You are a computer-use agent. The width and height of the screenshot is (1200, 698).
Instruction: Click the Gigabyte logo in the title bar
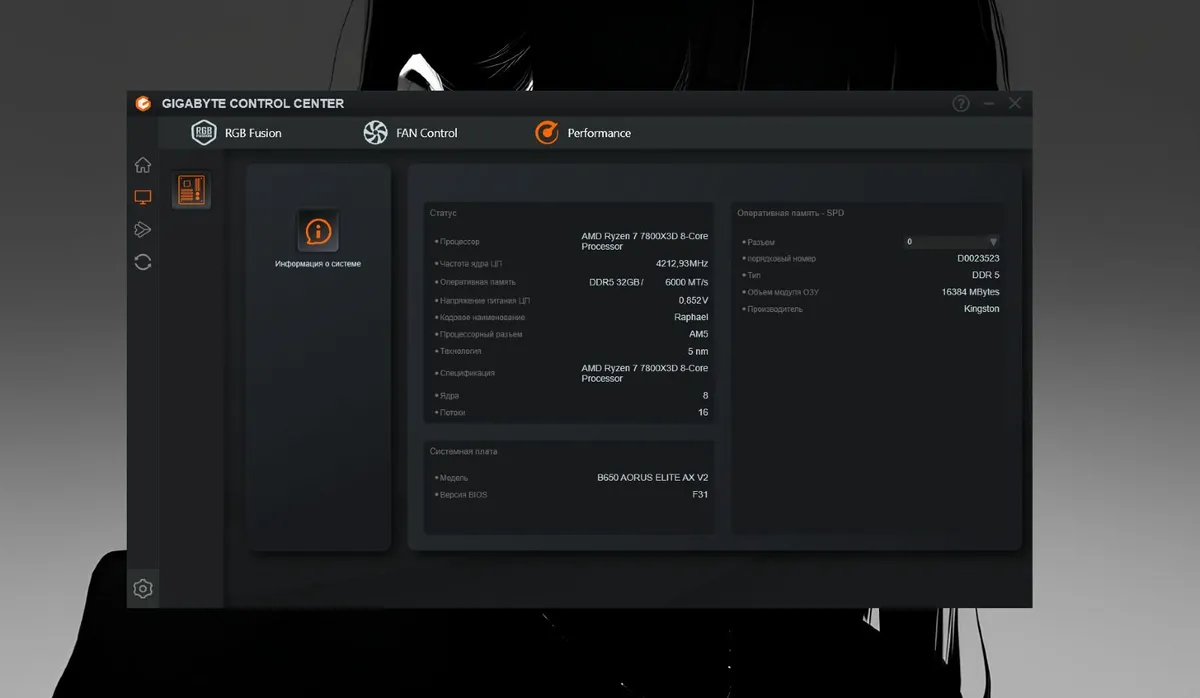pyautogui.click(x=144, y=103)
